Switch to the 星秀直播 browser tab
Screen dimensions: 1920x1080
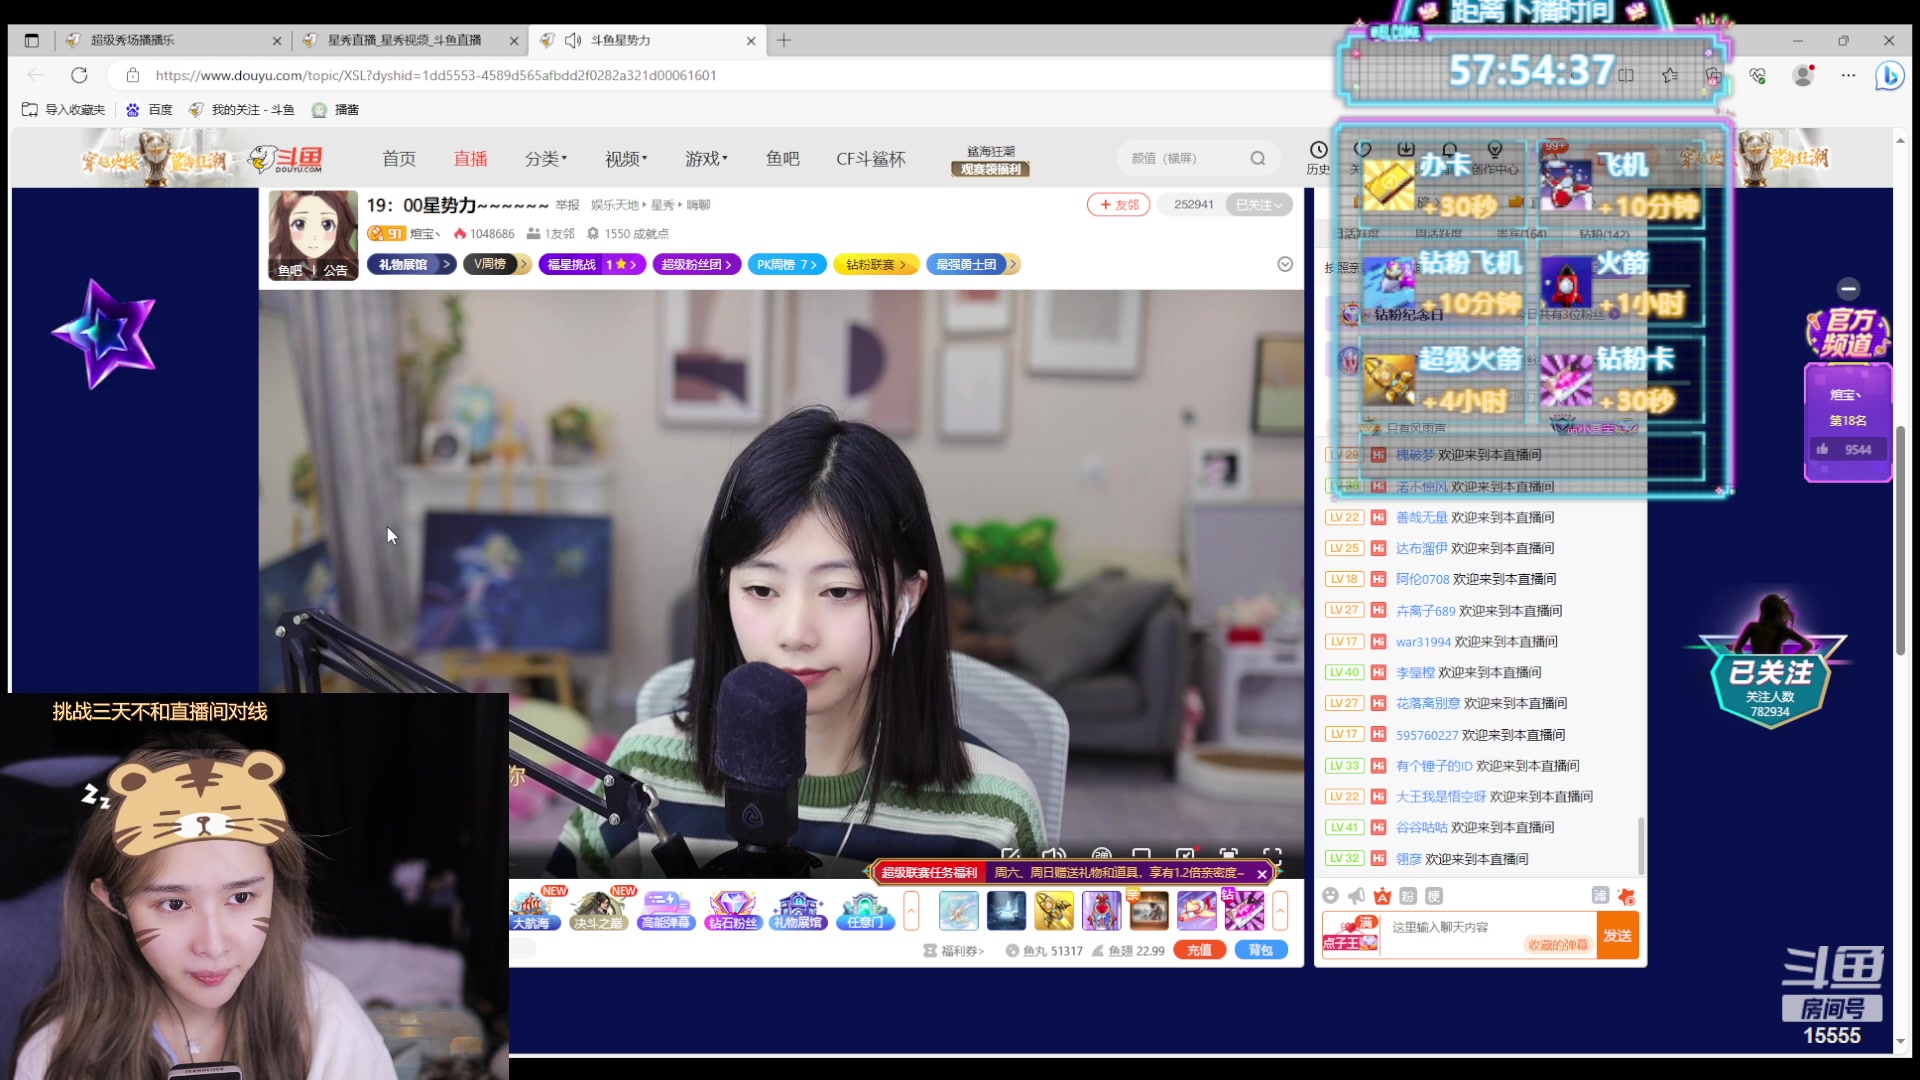(x=410, y=40)
